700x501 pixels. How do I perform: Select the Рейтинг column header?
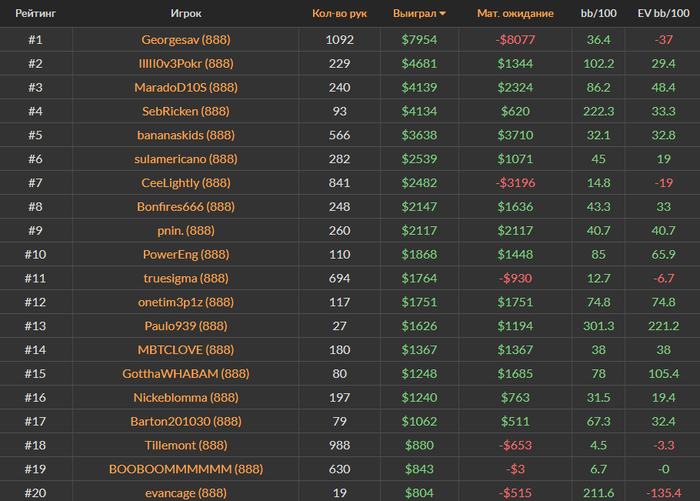[x=36, y=13]
